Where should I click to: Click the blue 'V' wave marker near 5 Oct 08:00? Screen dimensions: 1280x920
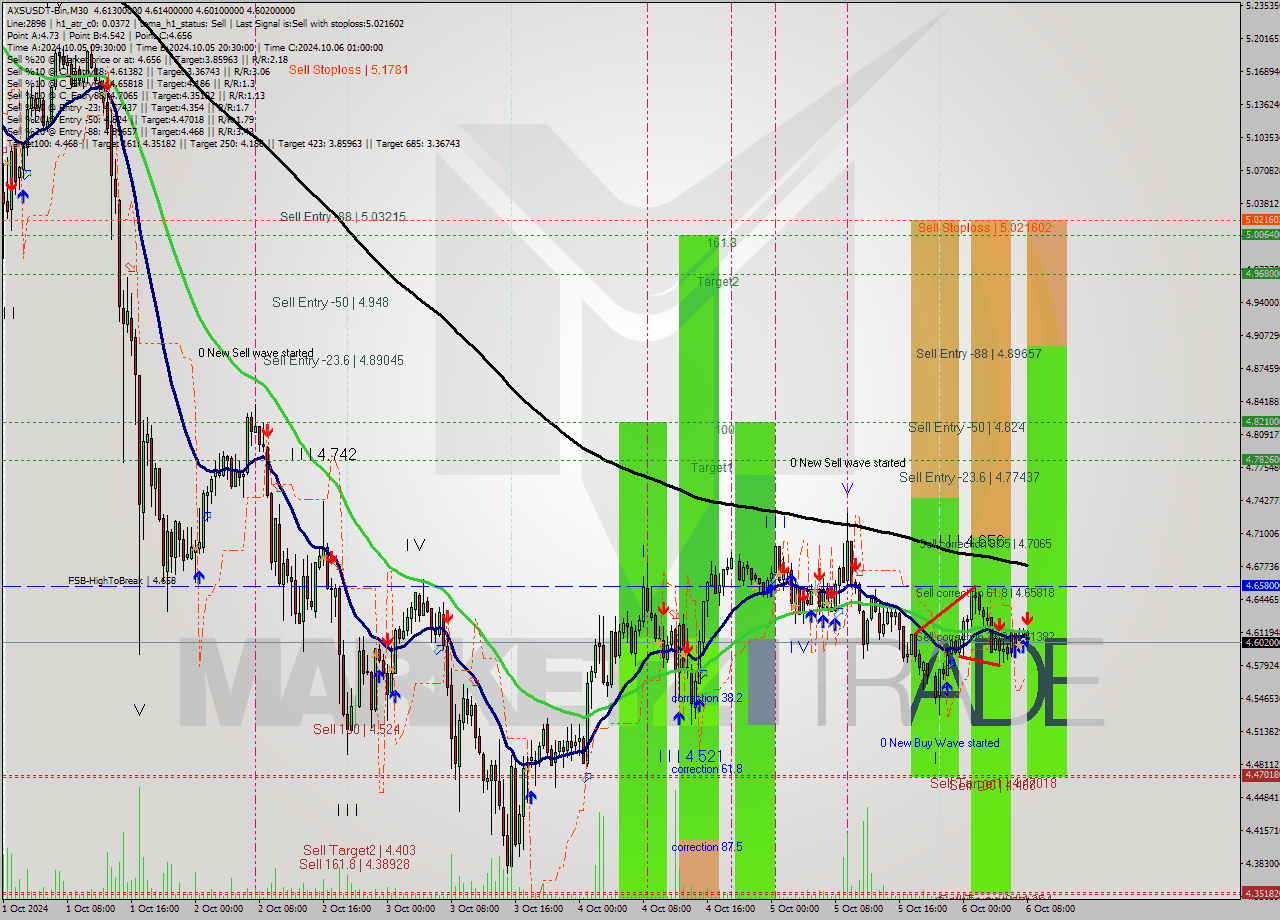[x=847, y=489]
